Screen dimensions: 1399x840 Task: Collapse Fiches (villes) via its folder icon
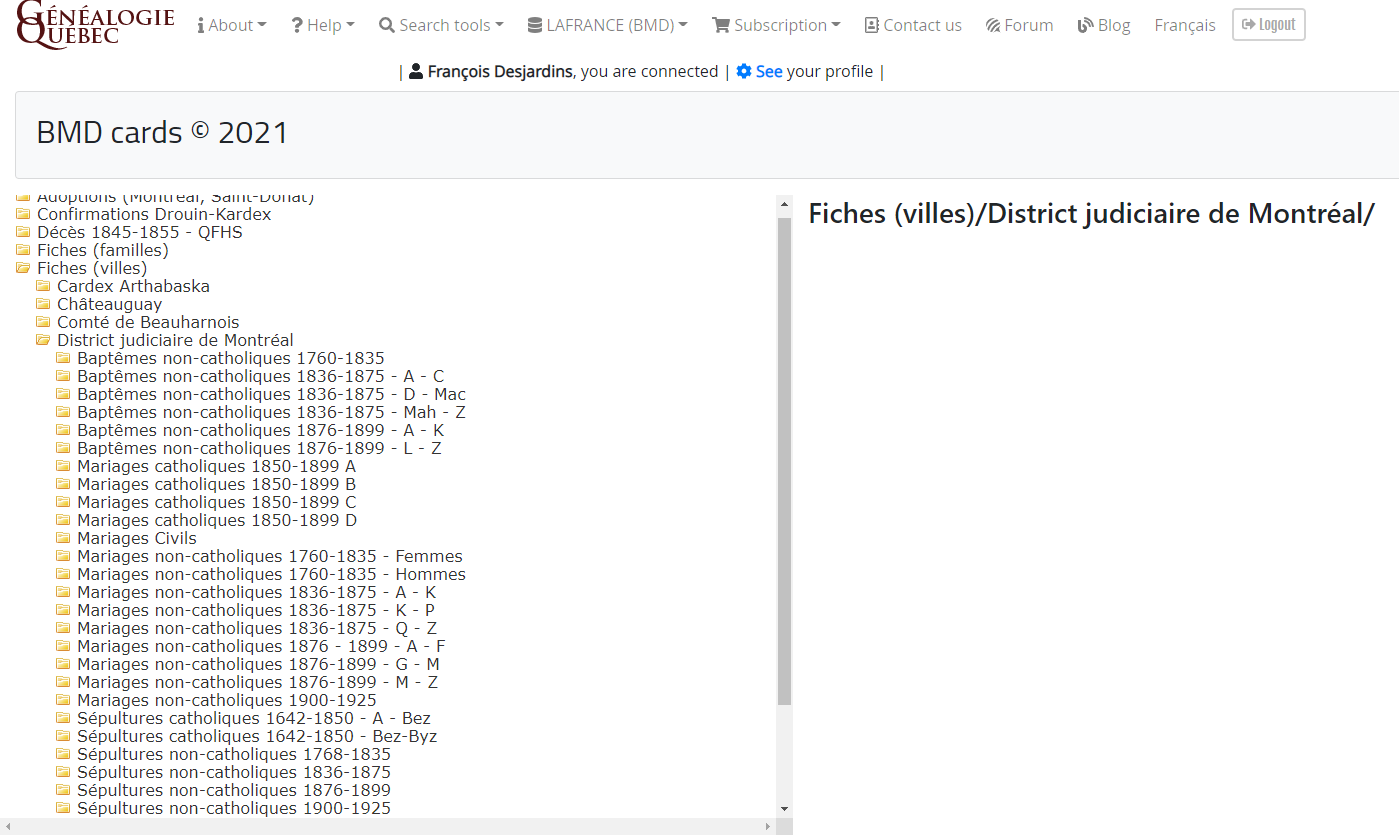[x=23, y=268]
